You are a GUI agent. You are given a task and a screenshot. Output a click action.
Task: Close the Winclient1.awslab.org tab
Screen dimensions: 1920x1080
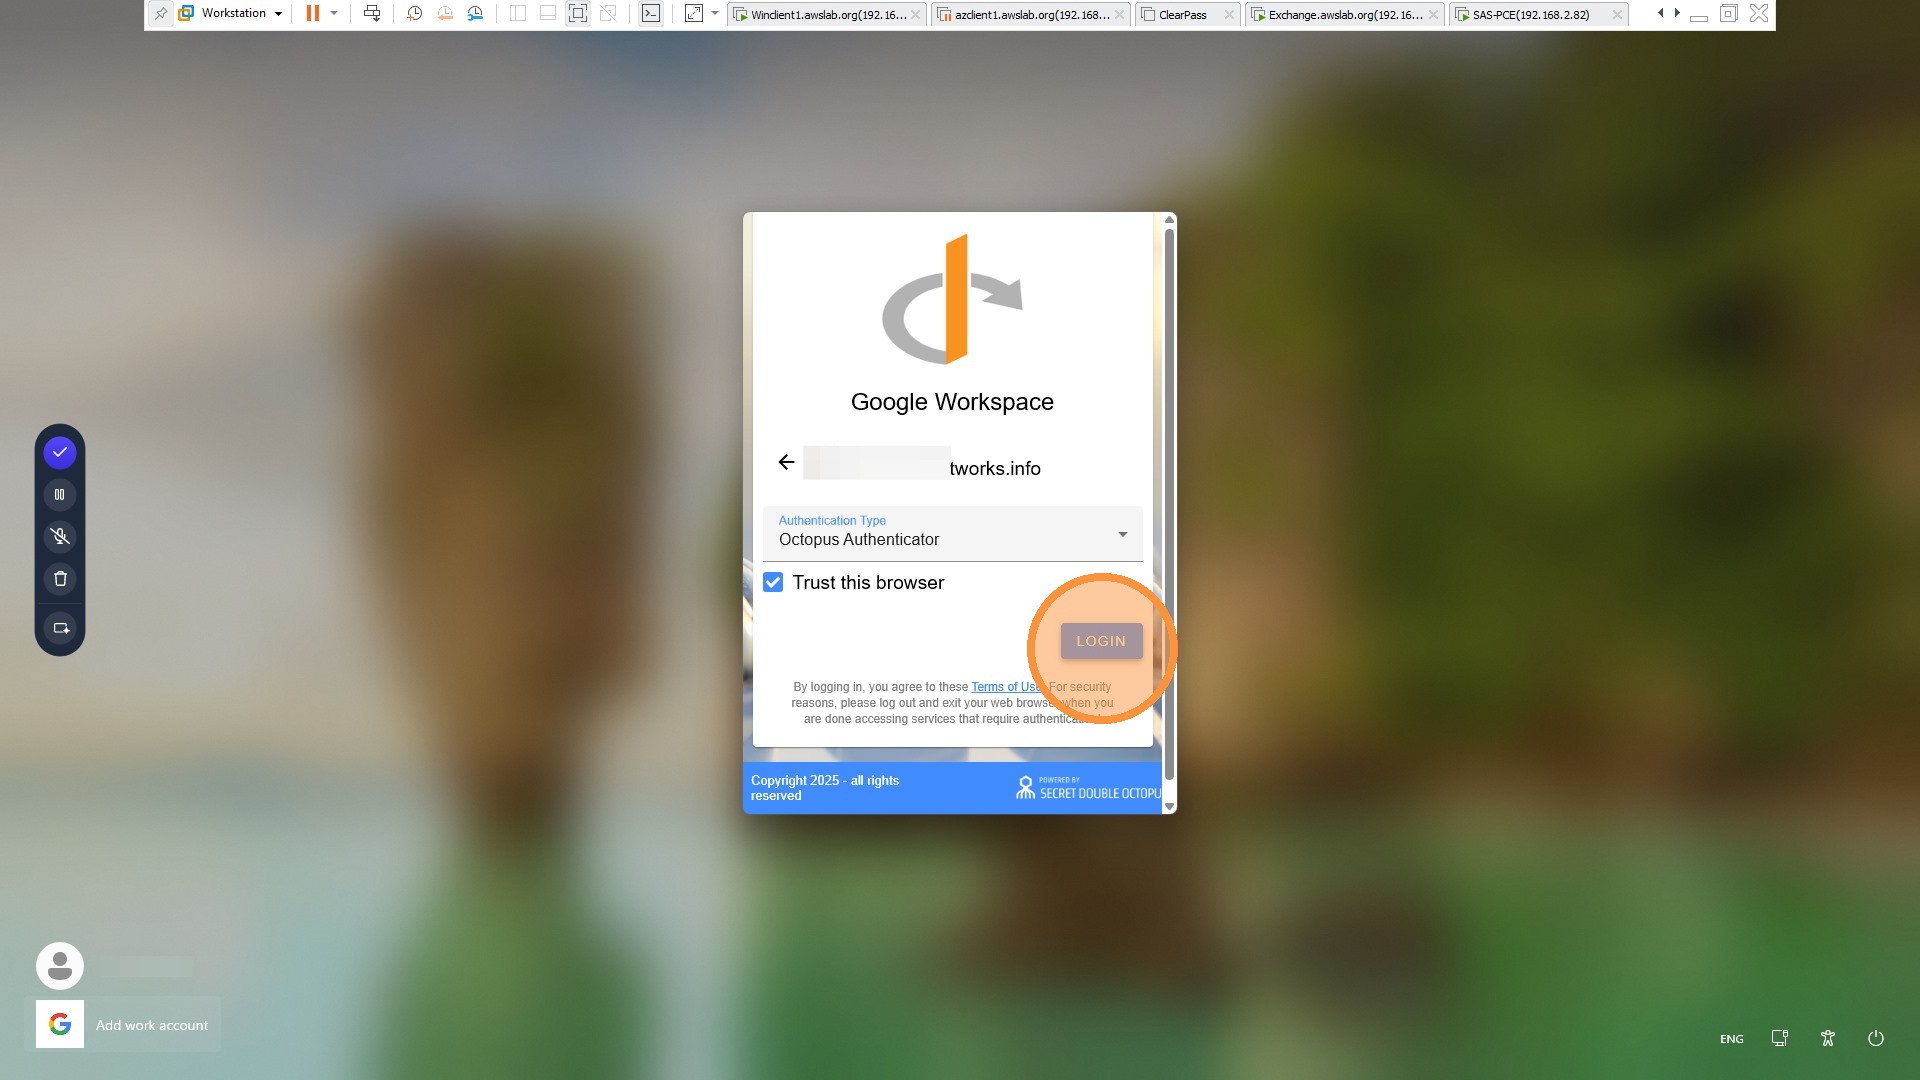[915, 15]
